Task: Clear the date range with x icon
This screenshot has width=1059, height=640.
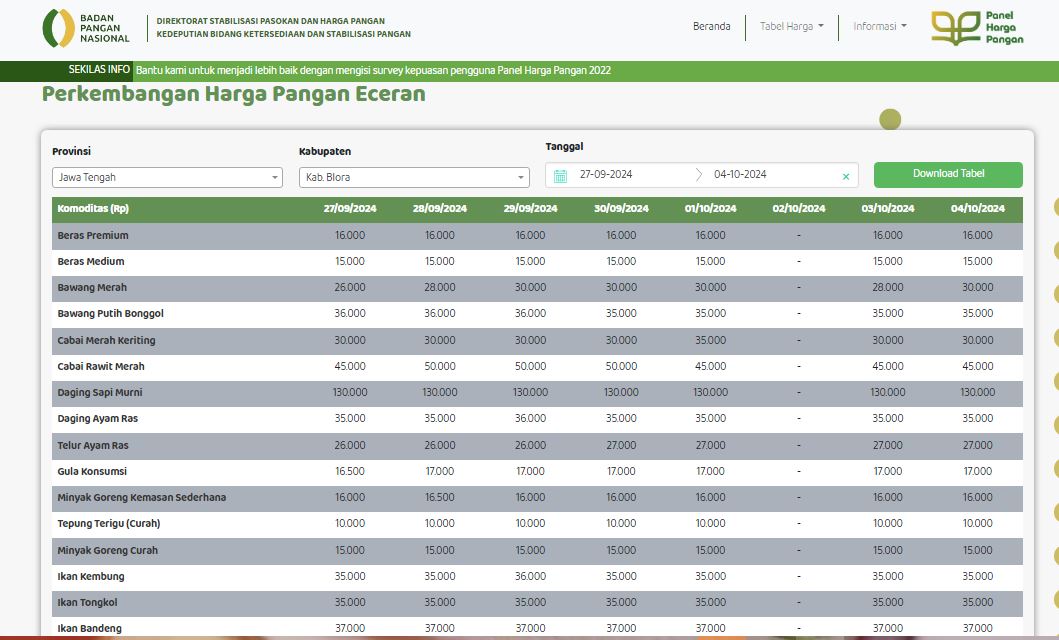Action: pyautogui.click(x=846, y=176)
